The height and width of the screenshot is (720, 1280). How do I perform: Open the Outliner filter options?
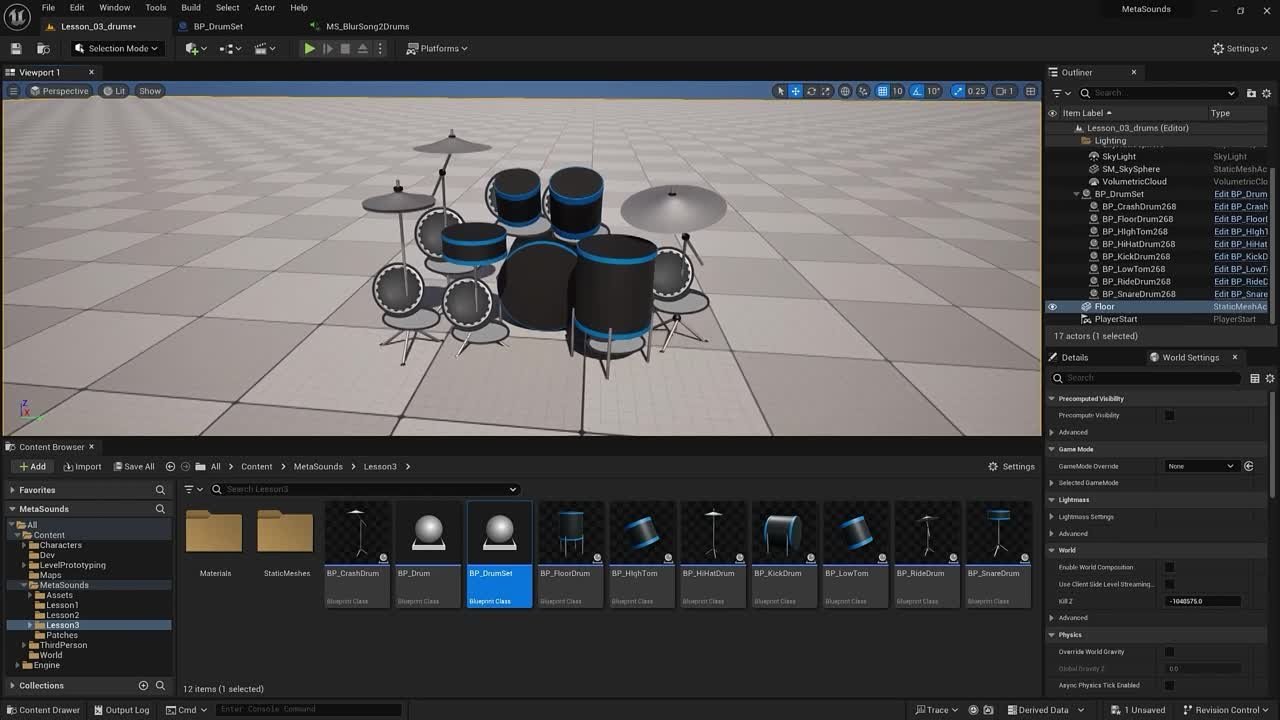click(x=1060, y=93)
